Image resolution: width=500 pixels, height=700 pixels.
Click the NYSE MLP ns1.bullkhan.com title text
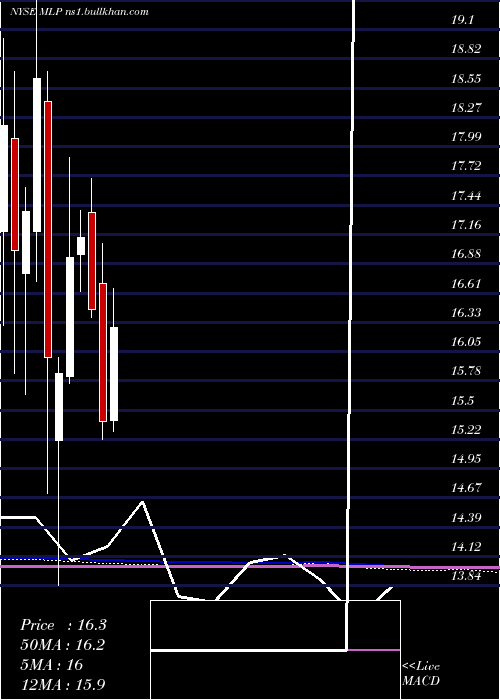79,12
